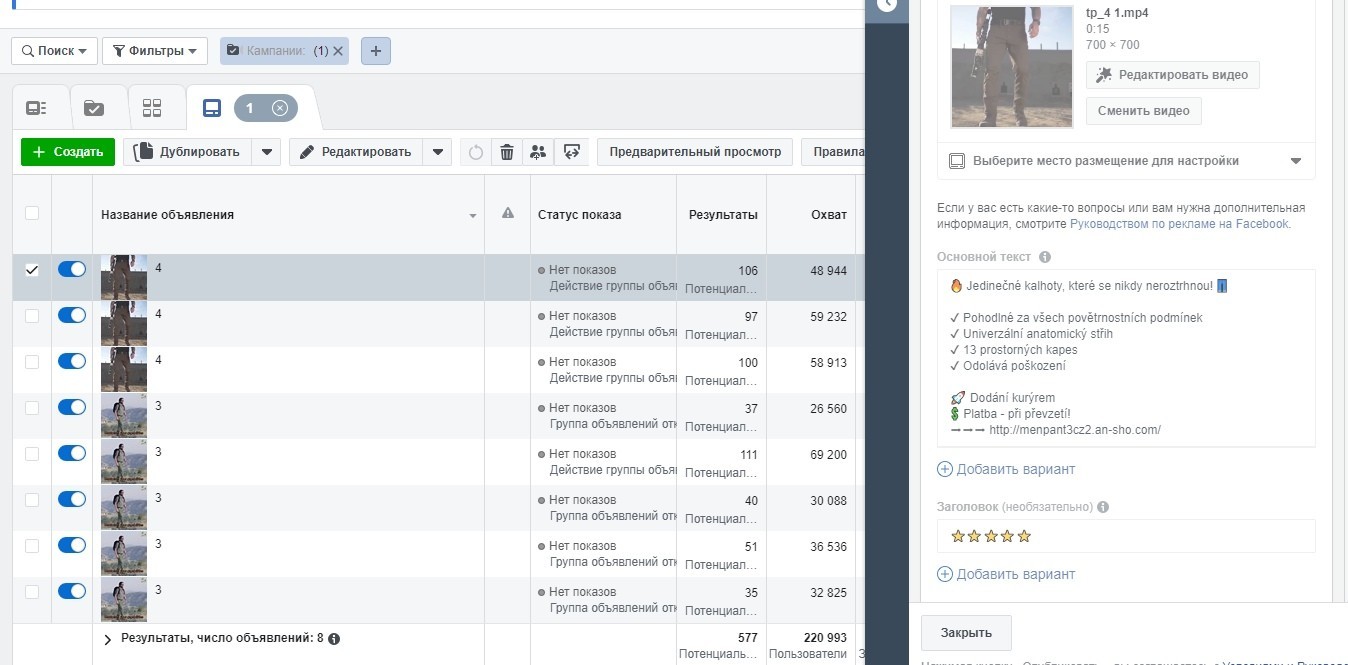
Task: Click info icon beside число объявлений: 8
Action: 334,638
